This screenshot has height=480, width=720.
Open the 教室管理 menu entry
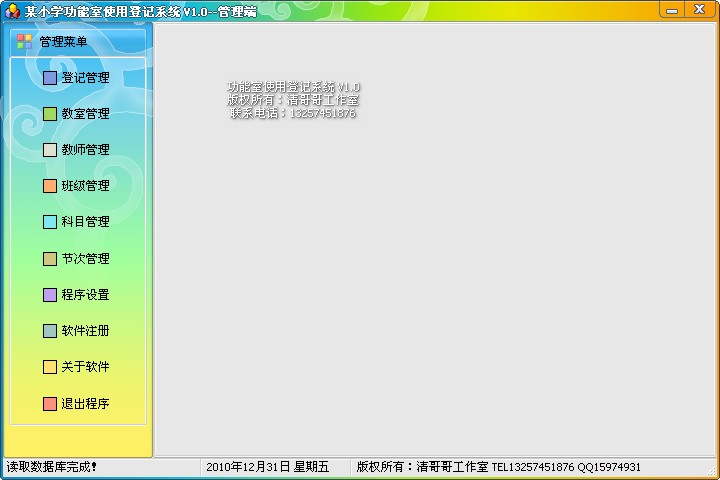click(x=85, y=114)
